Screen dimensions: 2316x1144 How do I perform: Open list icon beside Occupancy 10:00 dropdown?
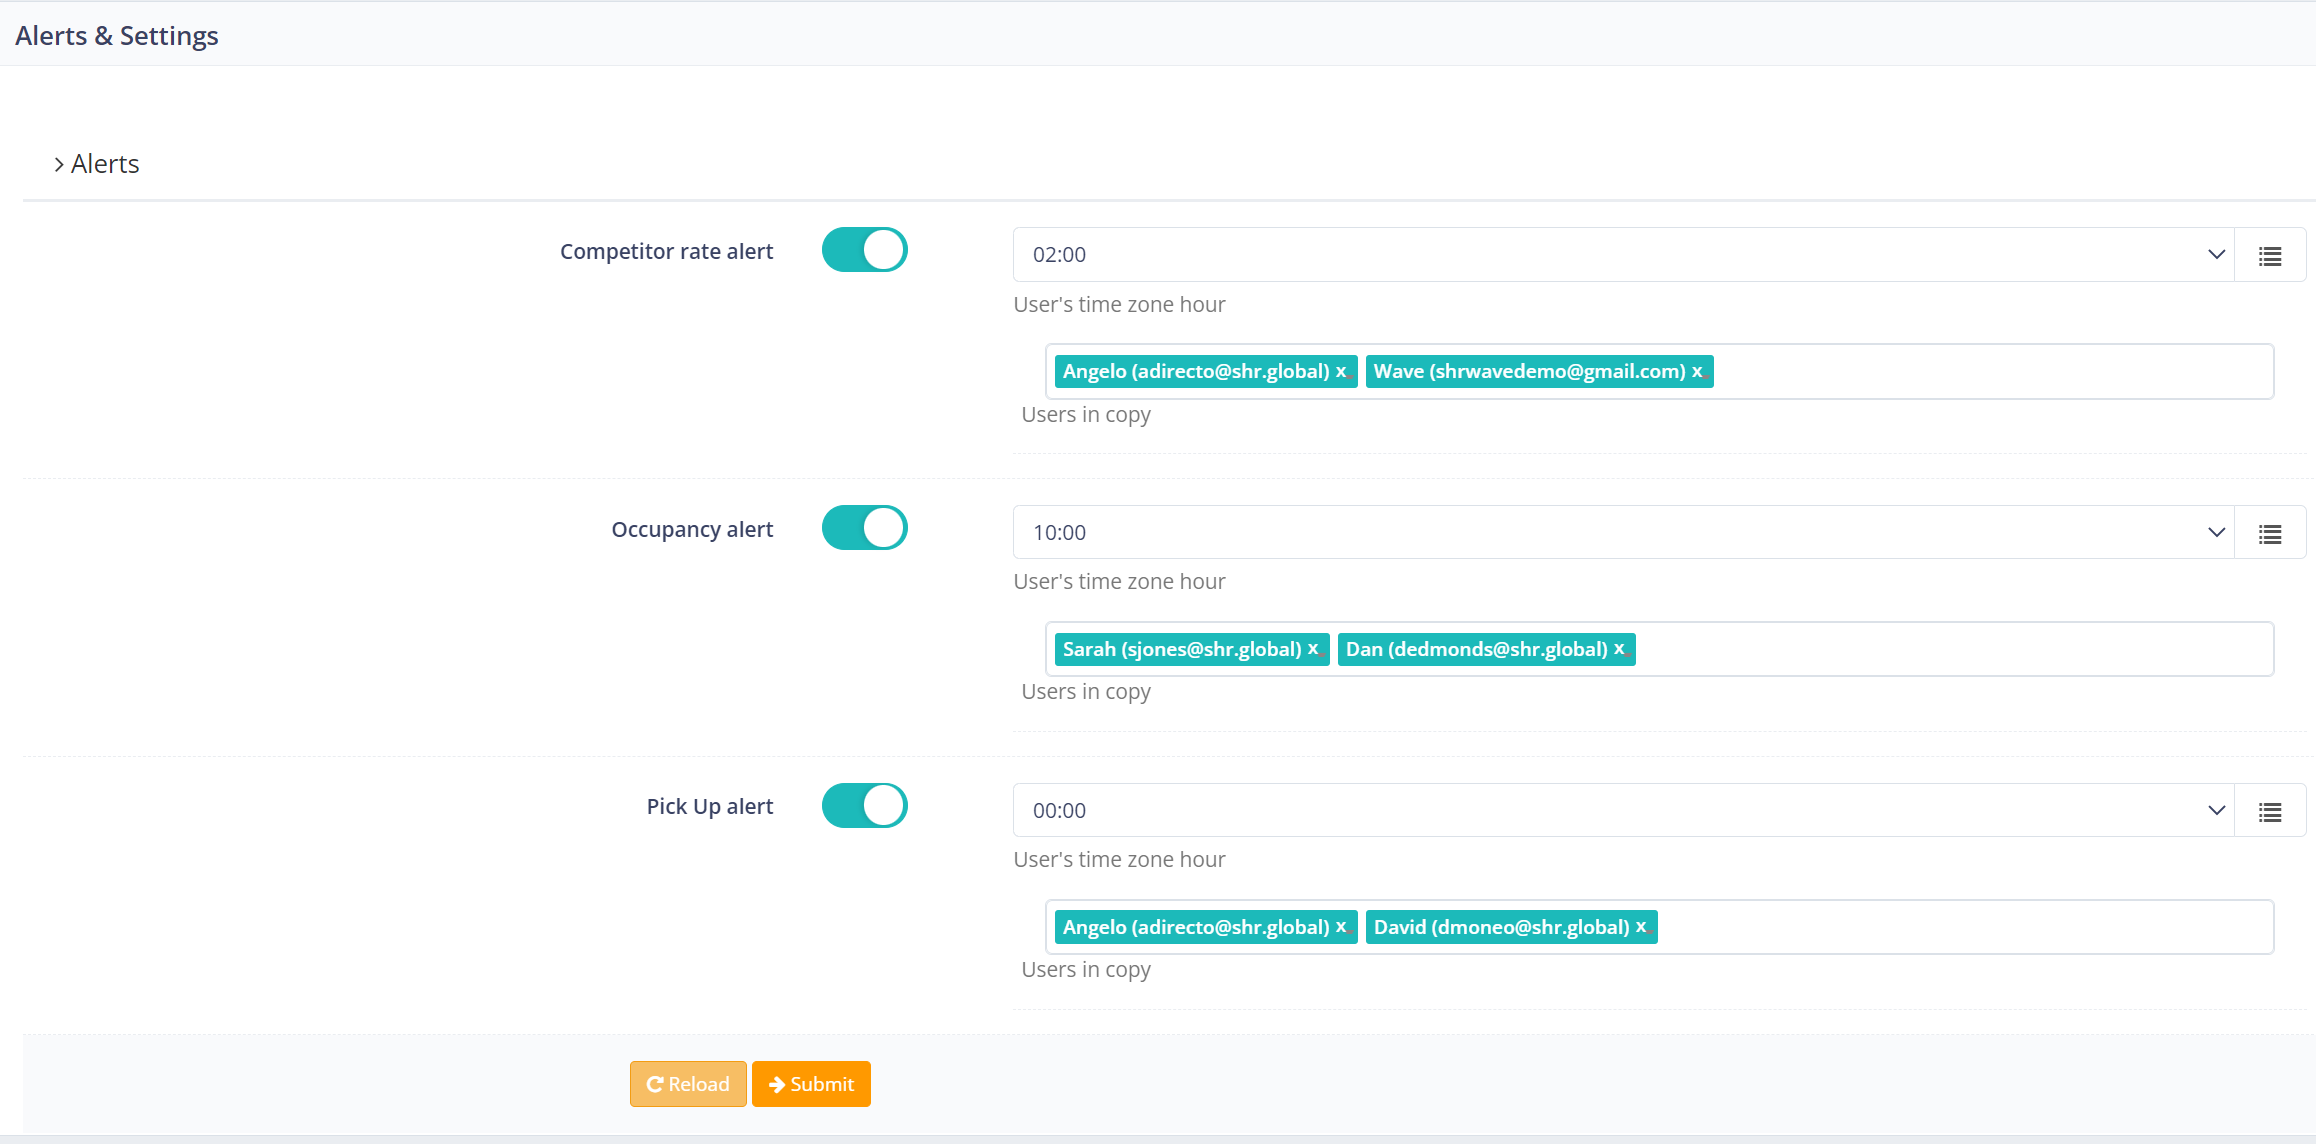tap(2270, 533)
